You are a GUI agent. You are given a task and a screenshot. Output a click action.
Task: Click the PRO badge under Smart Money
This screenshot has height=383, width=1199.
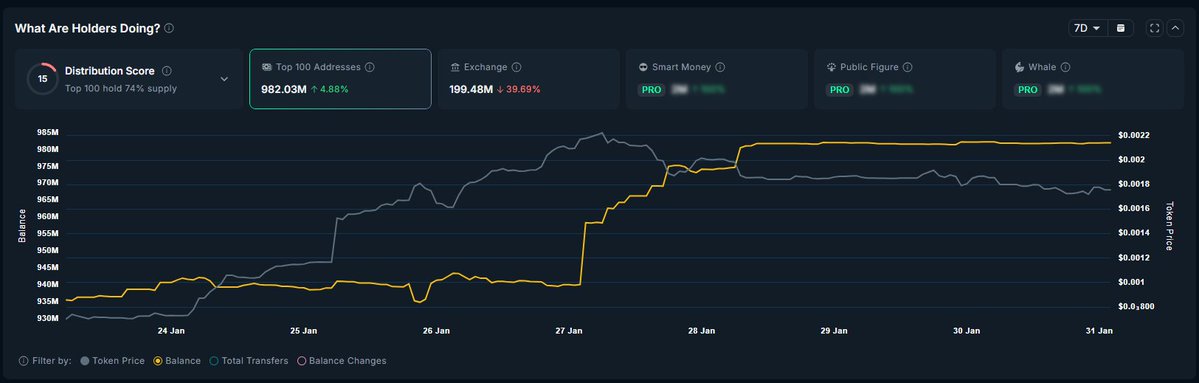[x=651, y=89]
